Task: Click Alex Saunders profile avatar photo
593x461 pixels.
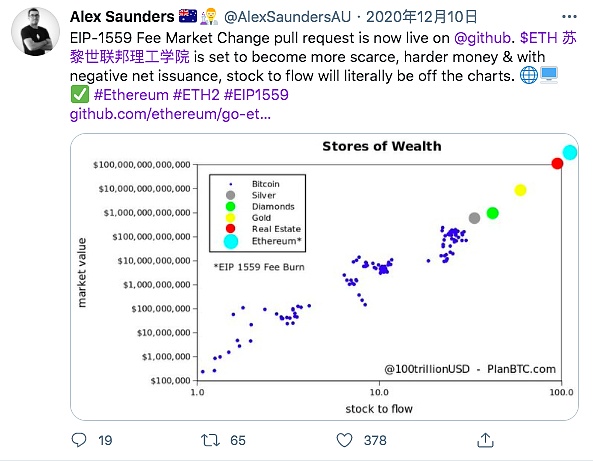Action: pyautogui.click(x=36, y=31)
